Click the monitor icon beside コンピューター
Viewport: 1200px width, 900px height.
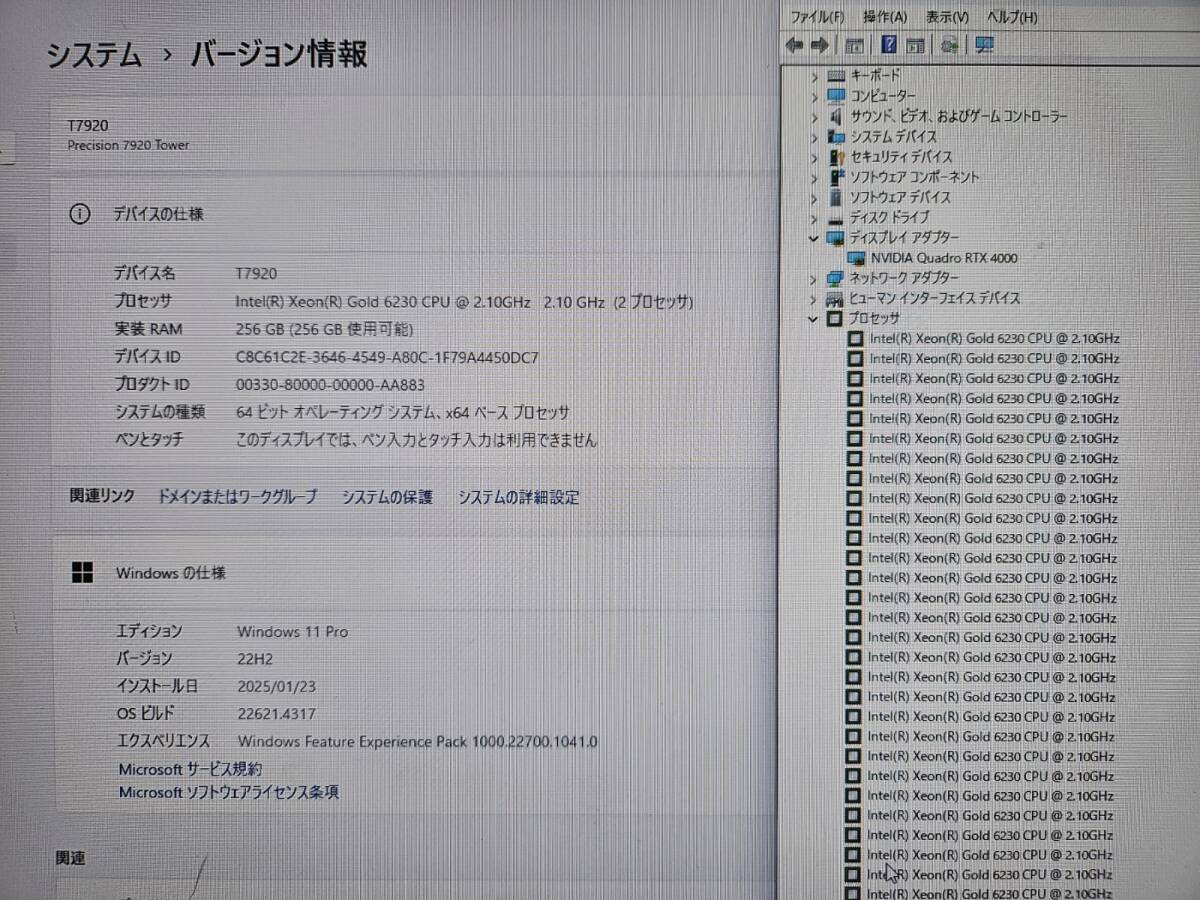837,96
